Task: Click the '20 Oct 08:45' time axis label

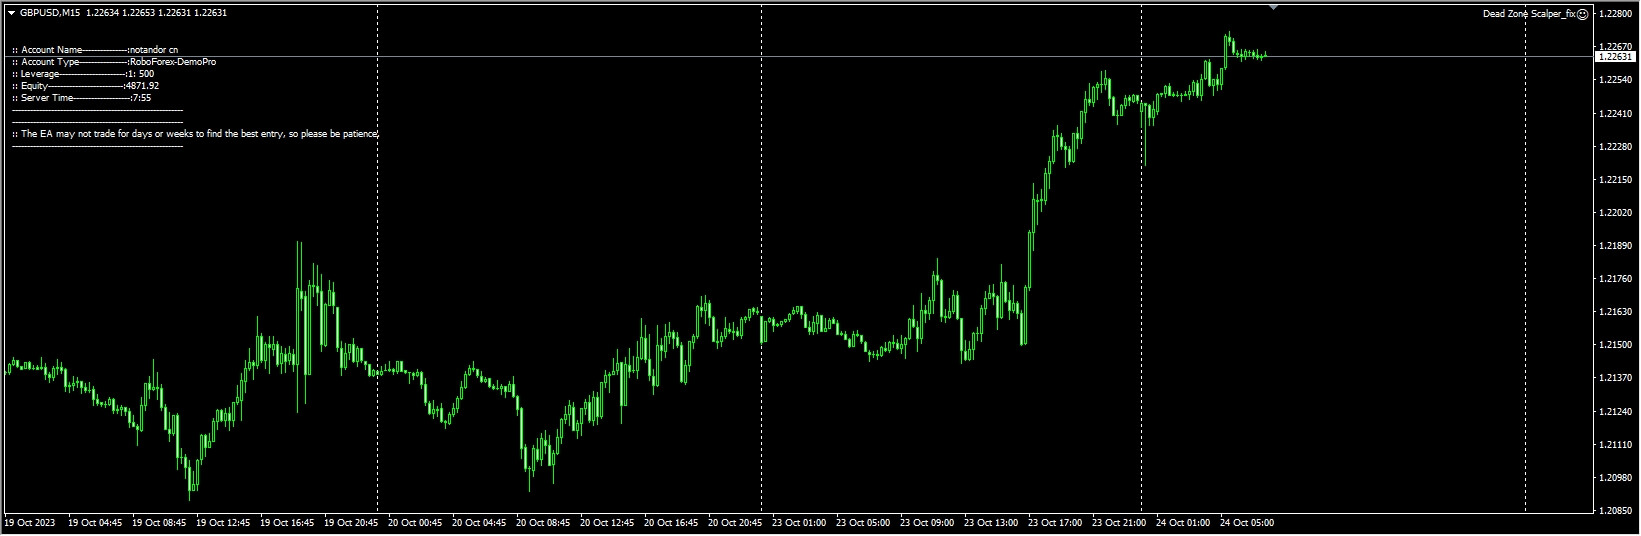Action: tap(543, 522)
